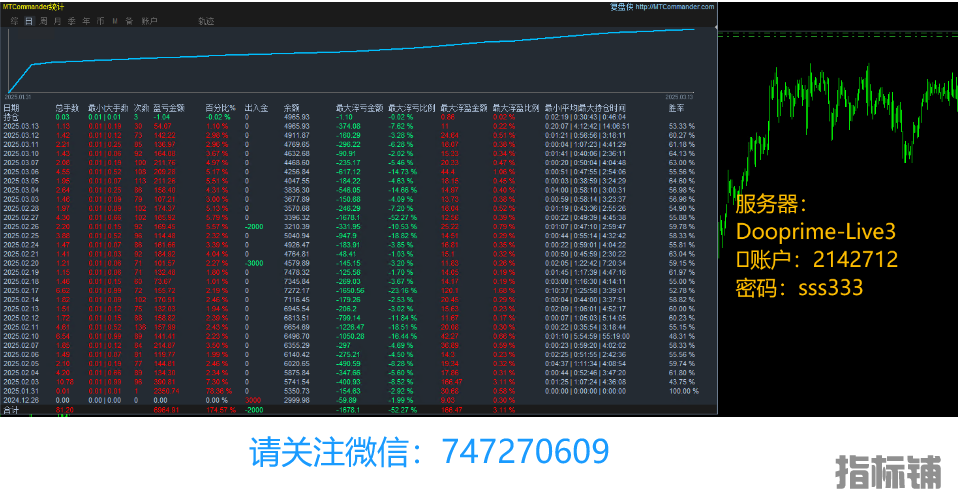Viewport: 958px width, 497px height.
Task: Select the 2025.03.13 date row
Action: click(359, 126)
